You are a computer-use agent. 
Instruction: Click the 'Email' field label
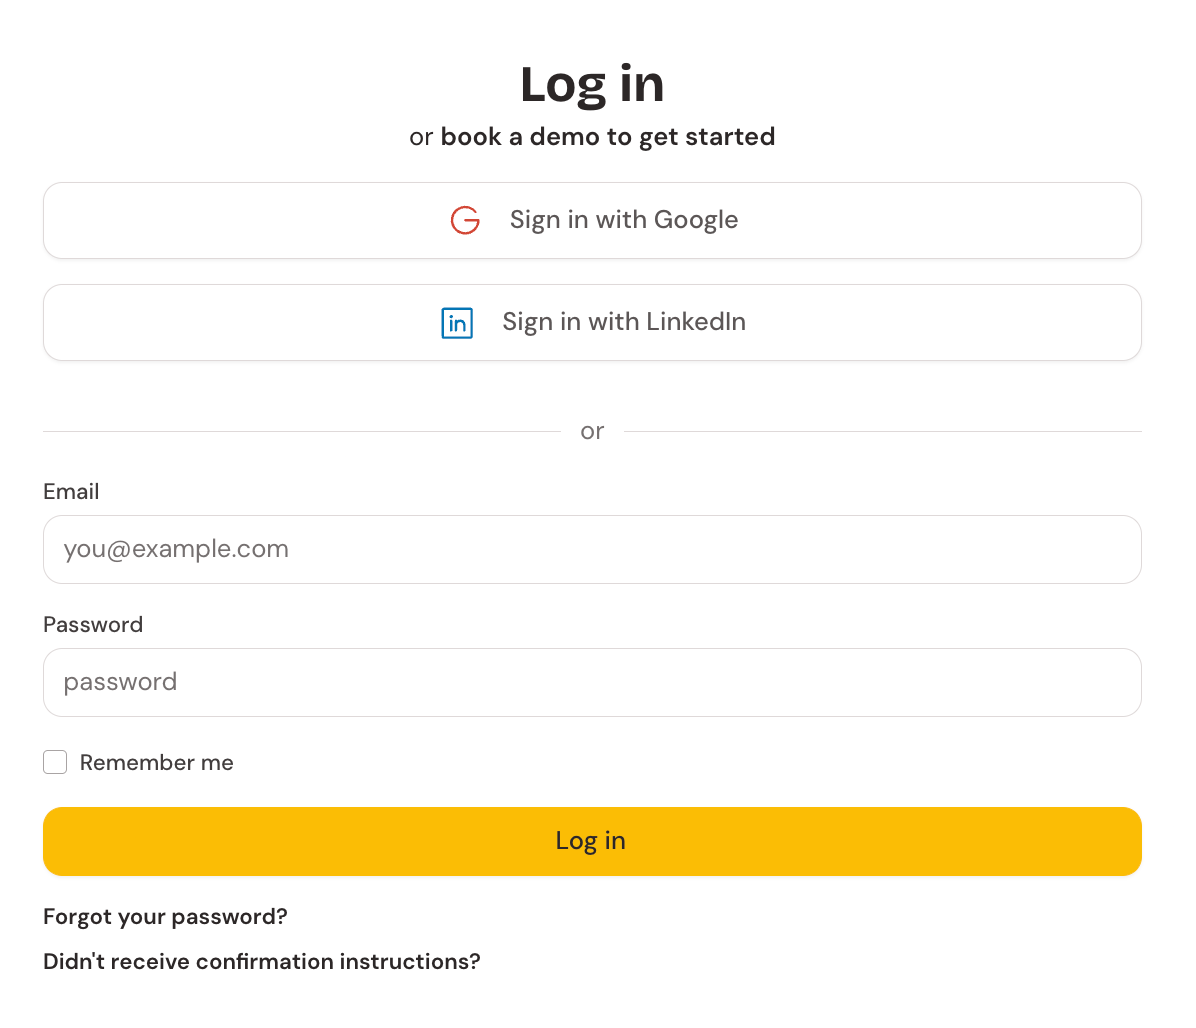(x=71, y=492)
